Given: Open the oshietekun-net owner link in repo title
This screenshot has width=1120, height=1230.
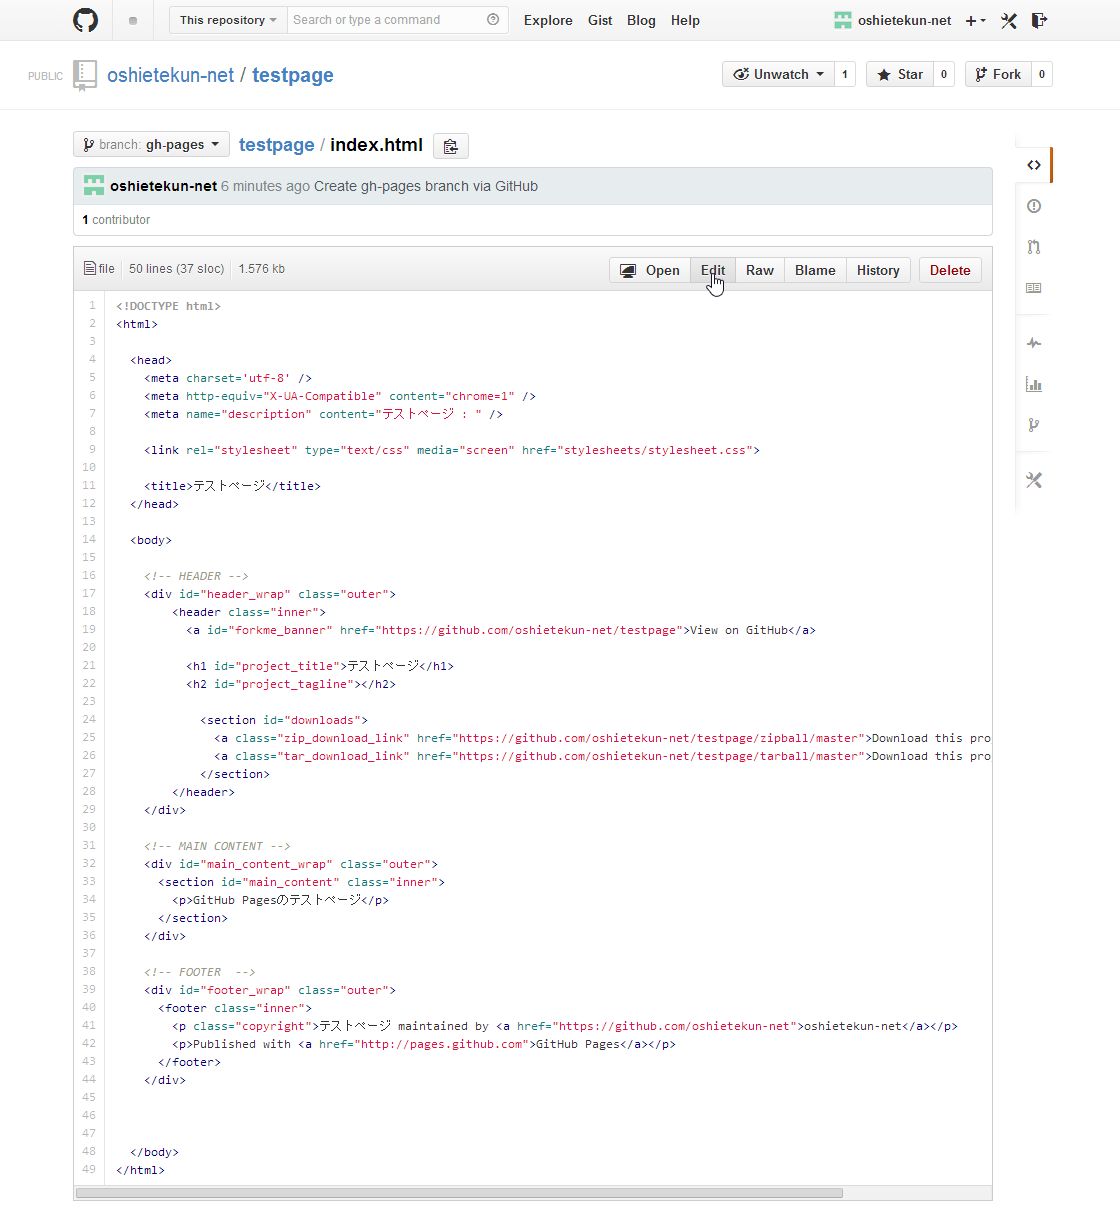Looking at the screenshot, I should click(x=170, y=75).
